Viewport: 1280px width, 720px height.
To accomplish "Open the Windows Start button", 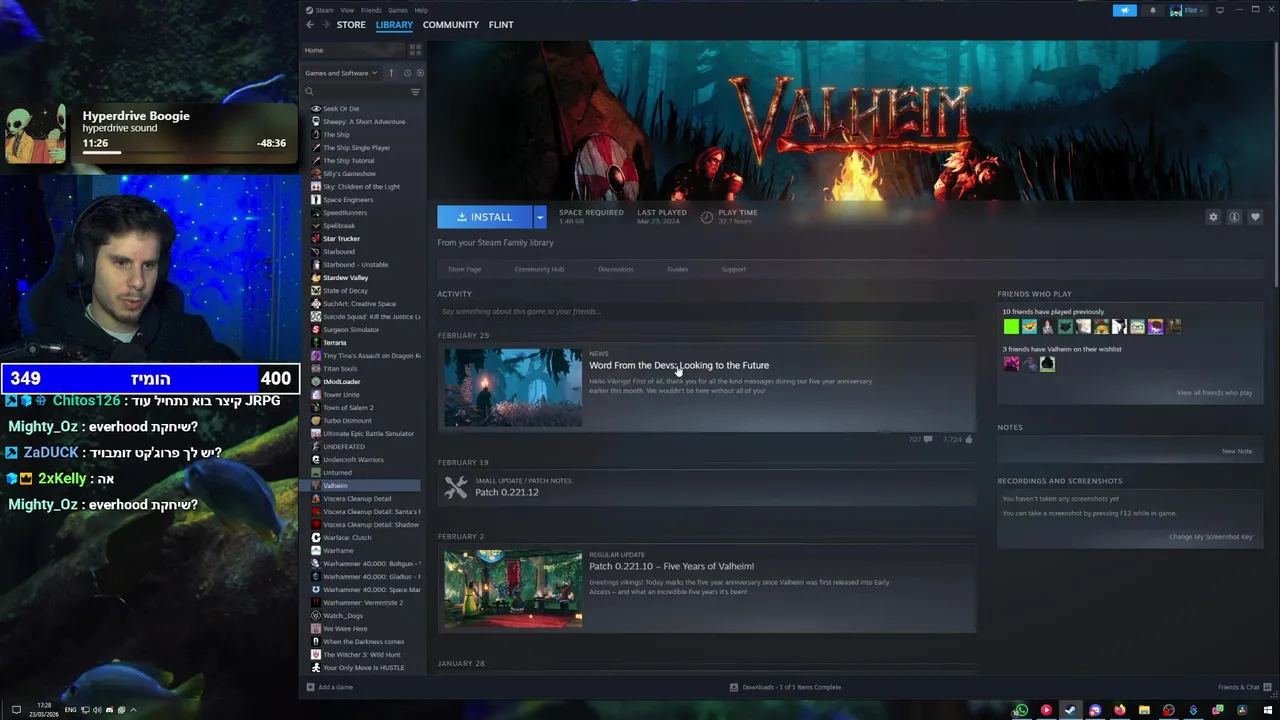I will [1267, 710].
